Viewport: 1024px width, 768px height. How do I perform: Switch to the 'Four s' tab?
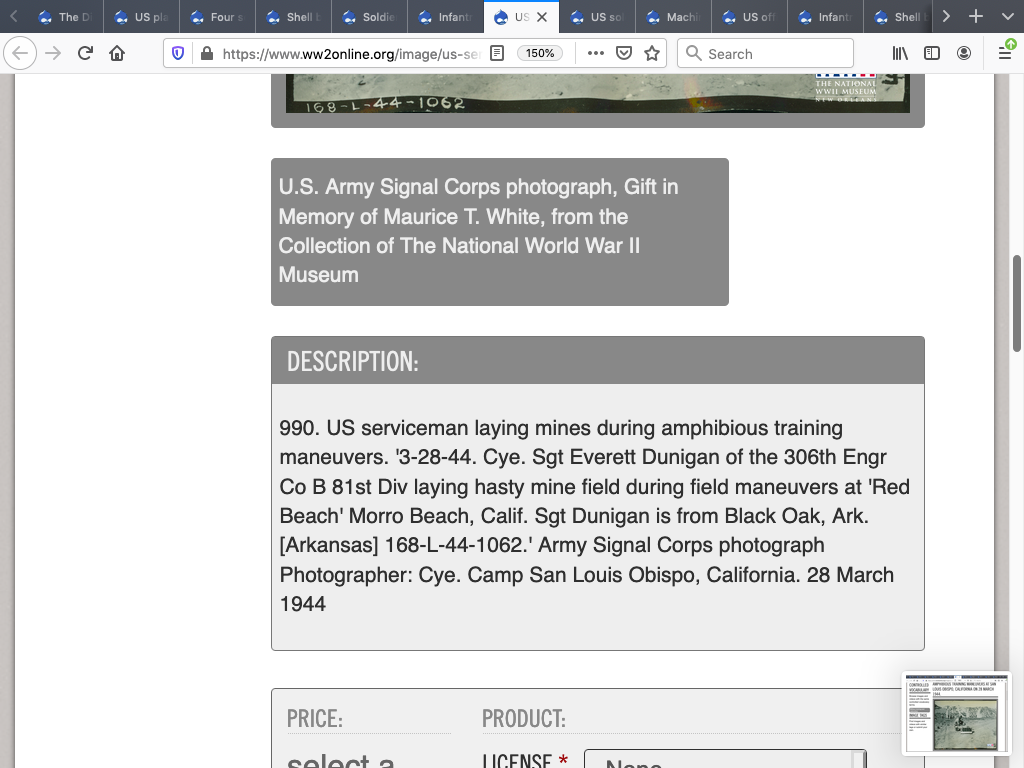(220, 17)
